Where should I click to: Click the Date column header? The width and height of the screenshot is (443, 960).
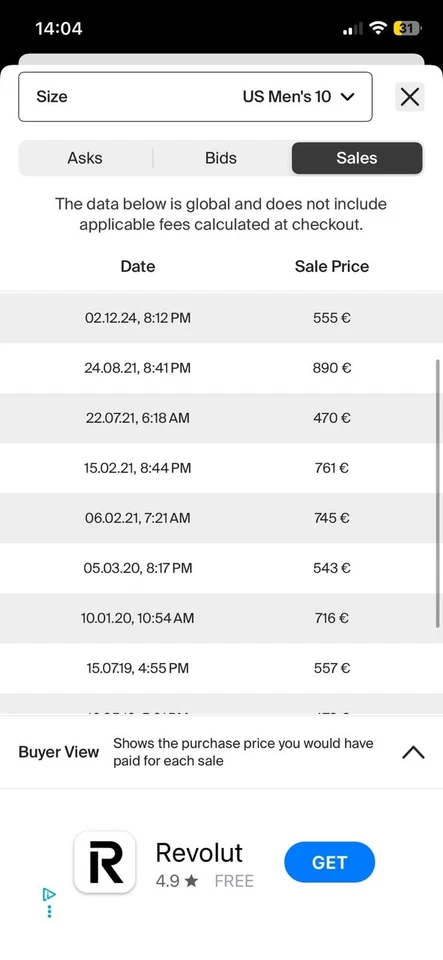point(138,266)
